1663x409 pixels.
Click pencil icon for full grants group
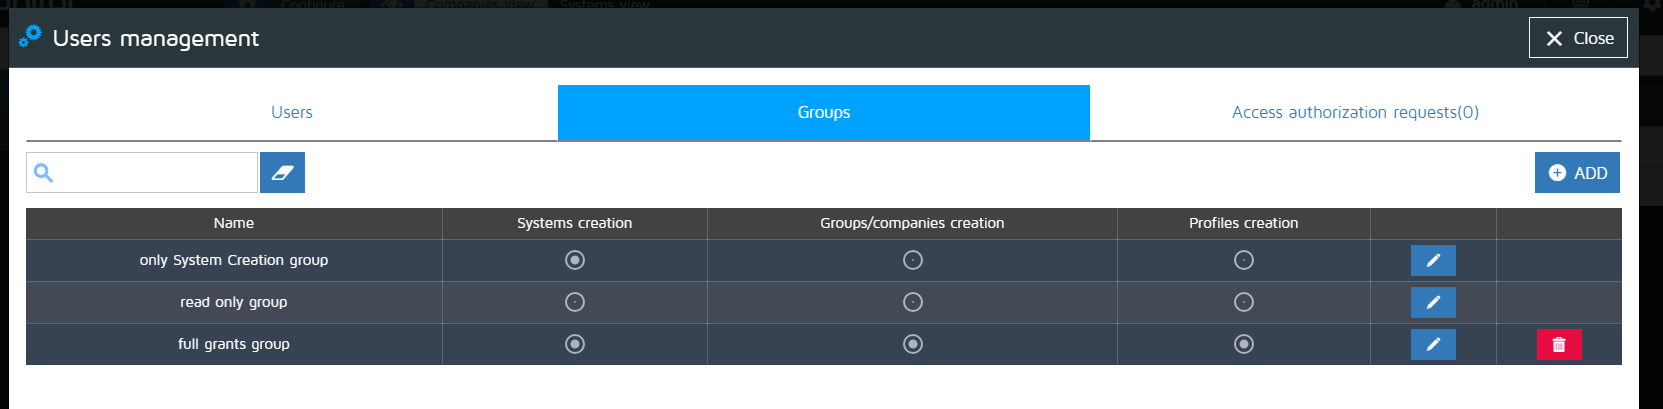[1433, 344]
